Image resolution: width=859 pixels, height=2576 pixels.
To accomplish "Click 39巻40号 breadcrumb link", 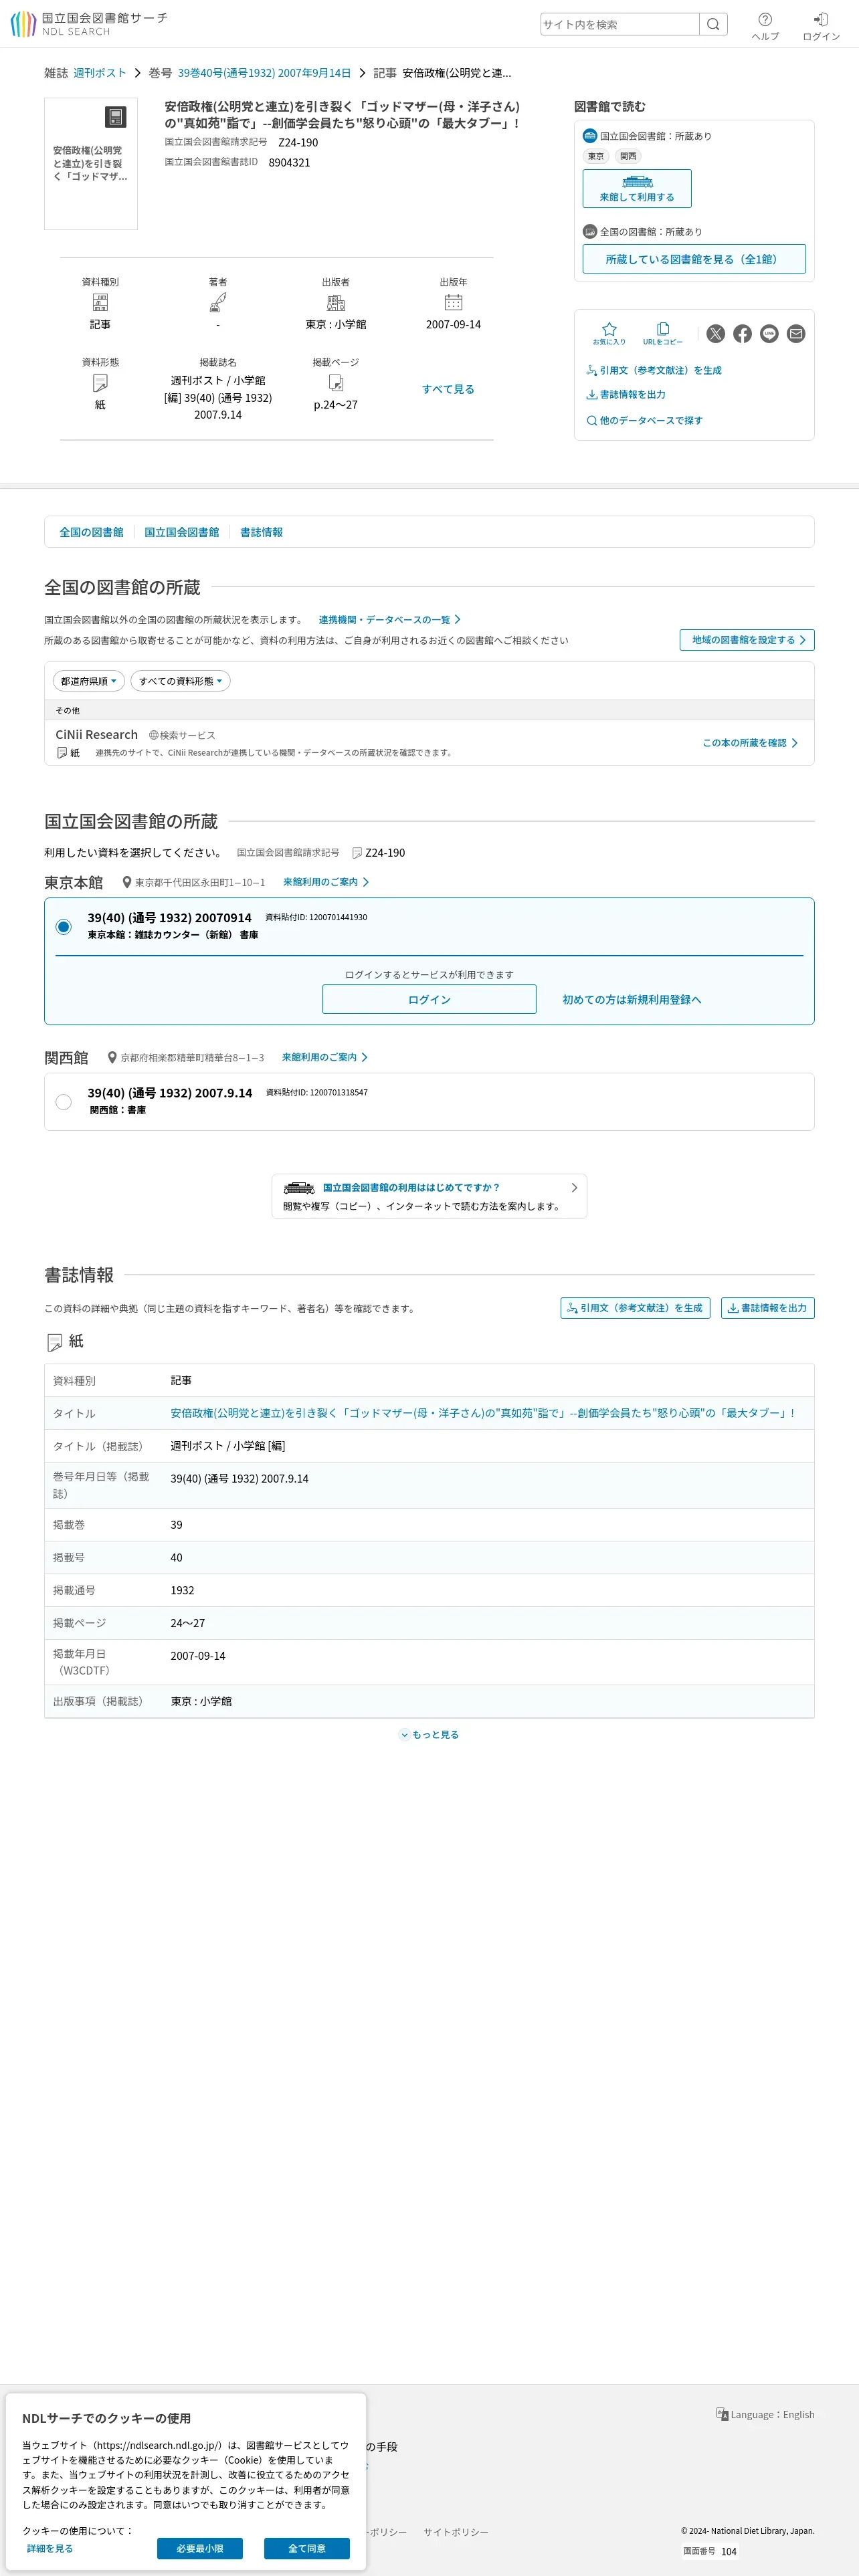I will (x=264, y=73).
